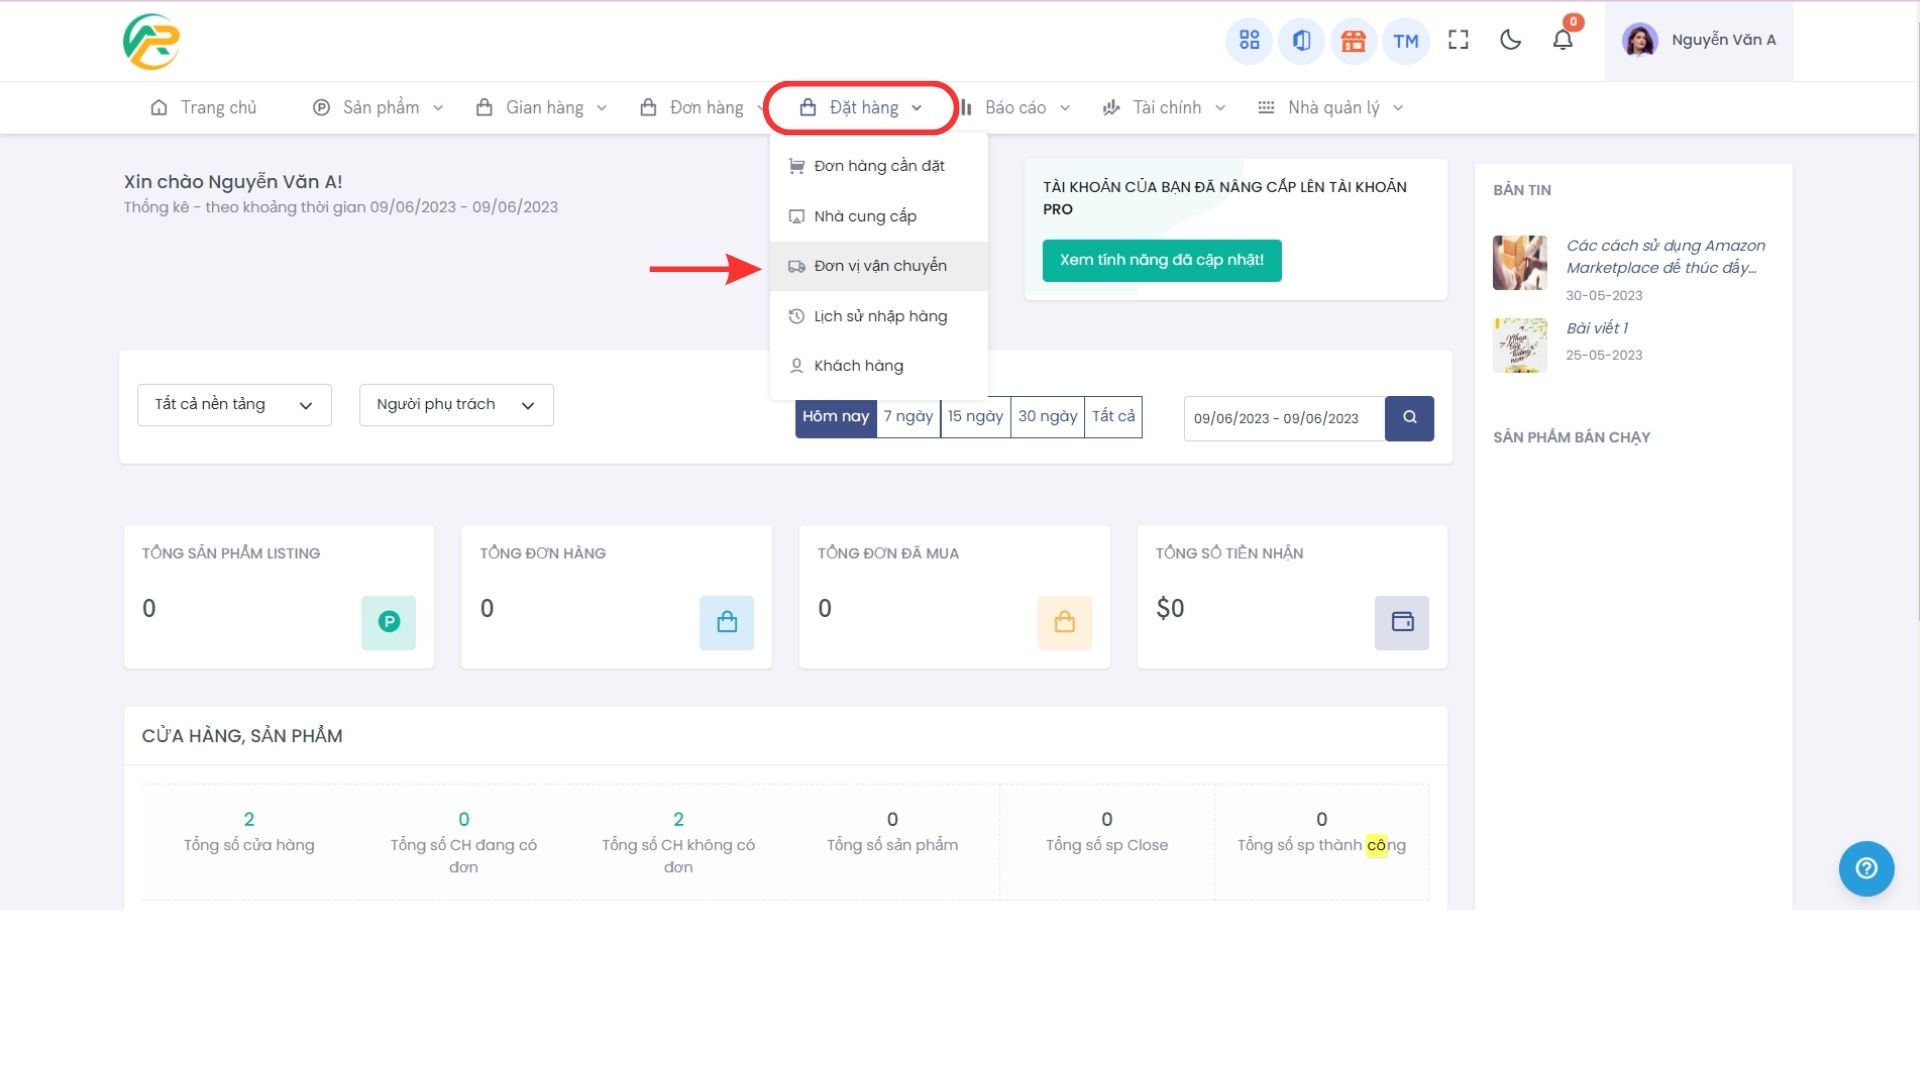The image size is (1920, 1080).
Task: Click the user avatar picture
Action: click(1639, 40)
